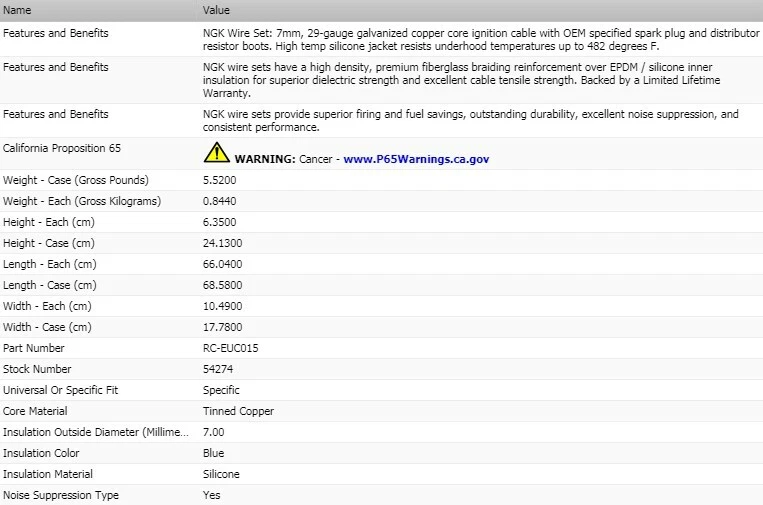The image size is (763, 505).
Task: Select the value 17.7800
Action: coord(222,327)
